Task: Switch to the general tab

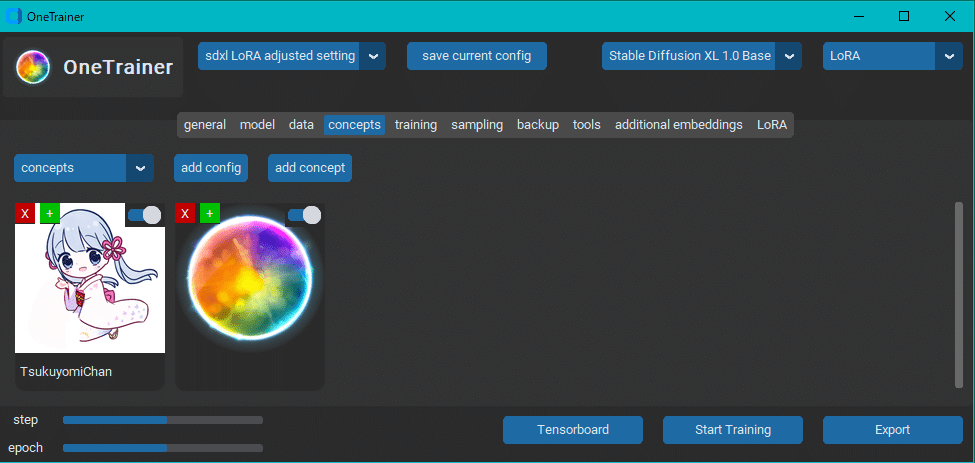Action: pyautogui.click(x=205, y=125)
